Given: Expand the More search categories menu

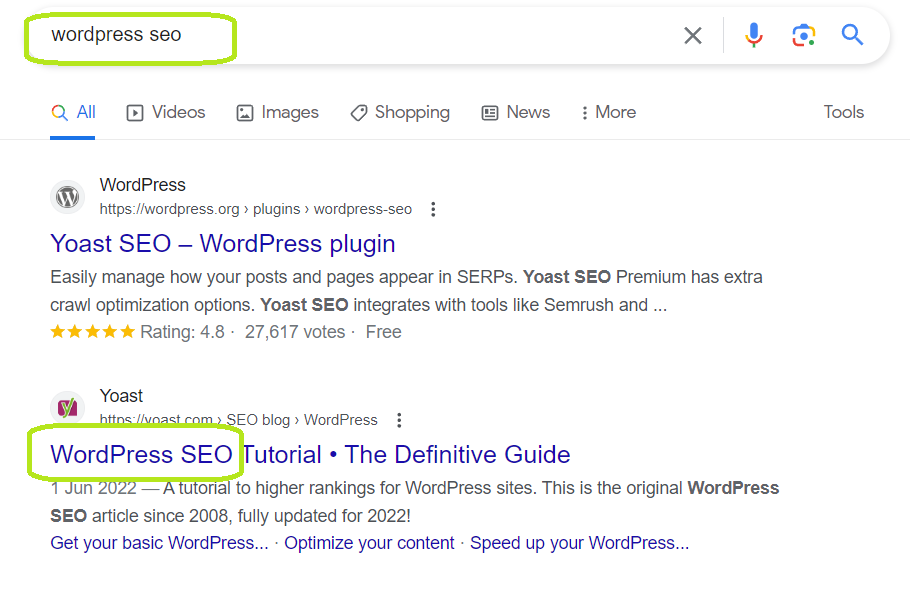Looking at the screenshot, I should point(609,112).
